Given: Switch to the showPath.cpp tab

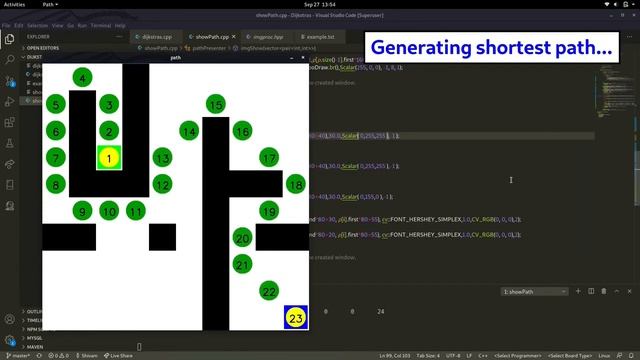Looking at the screenshot, I should pos(211,37).
